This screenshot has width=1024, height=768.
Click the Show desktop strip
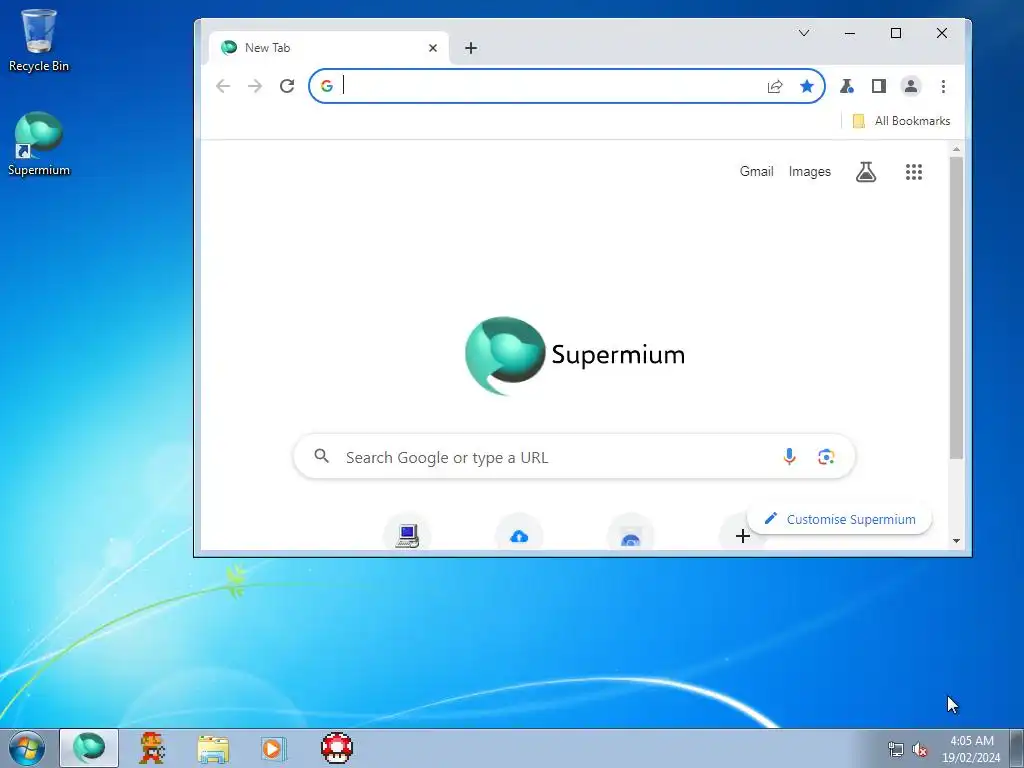point(1017,748)
